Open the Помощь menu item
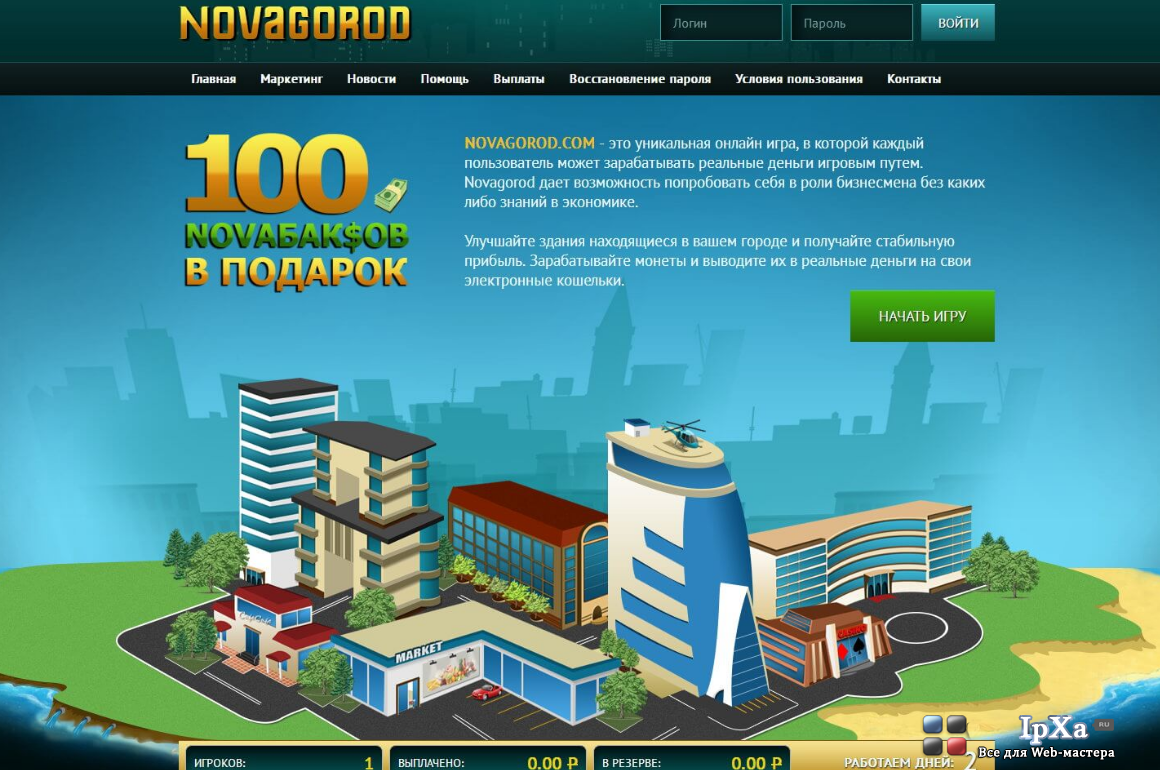1160x770 pixels. coord(445,79)
